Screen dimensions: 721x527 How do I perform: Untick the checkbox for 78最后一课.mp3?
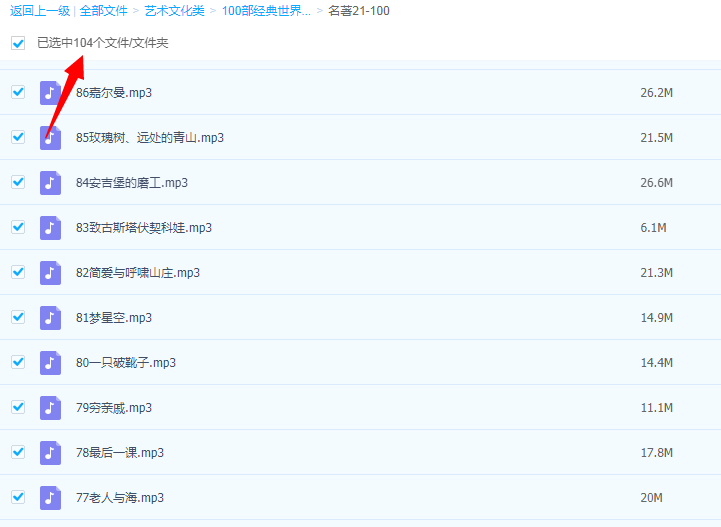18,452
